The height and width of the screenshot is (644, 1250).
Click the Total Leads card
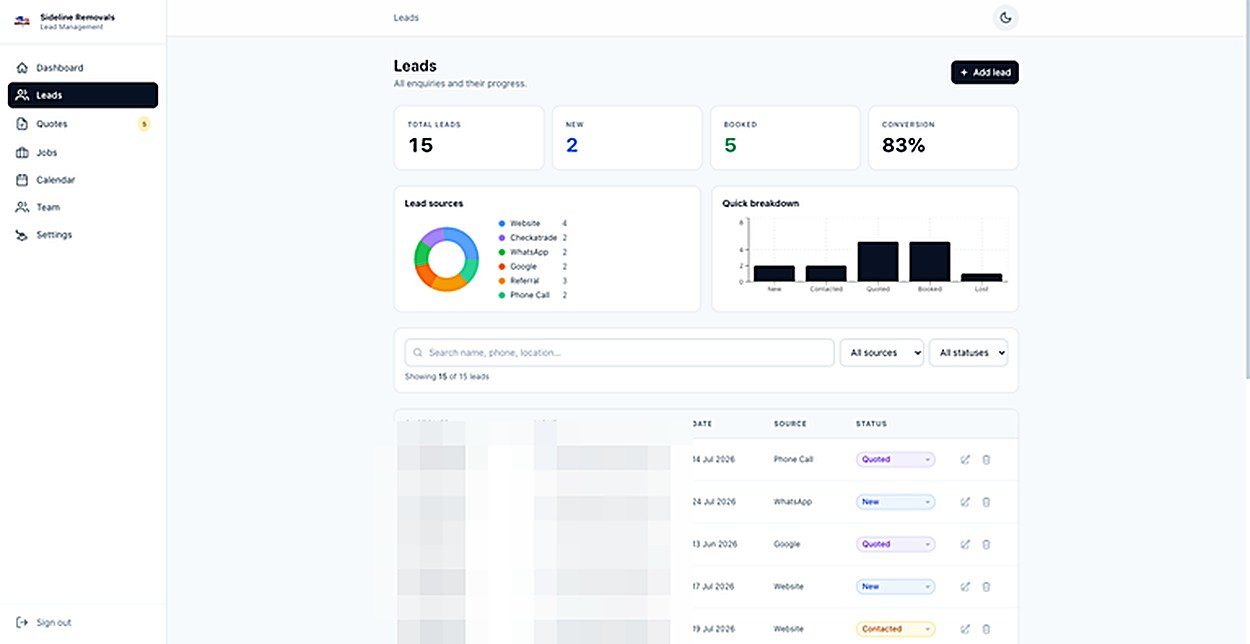point(469,138)
